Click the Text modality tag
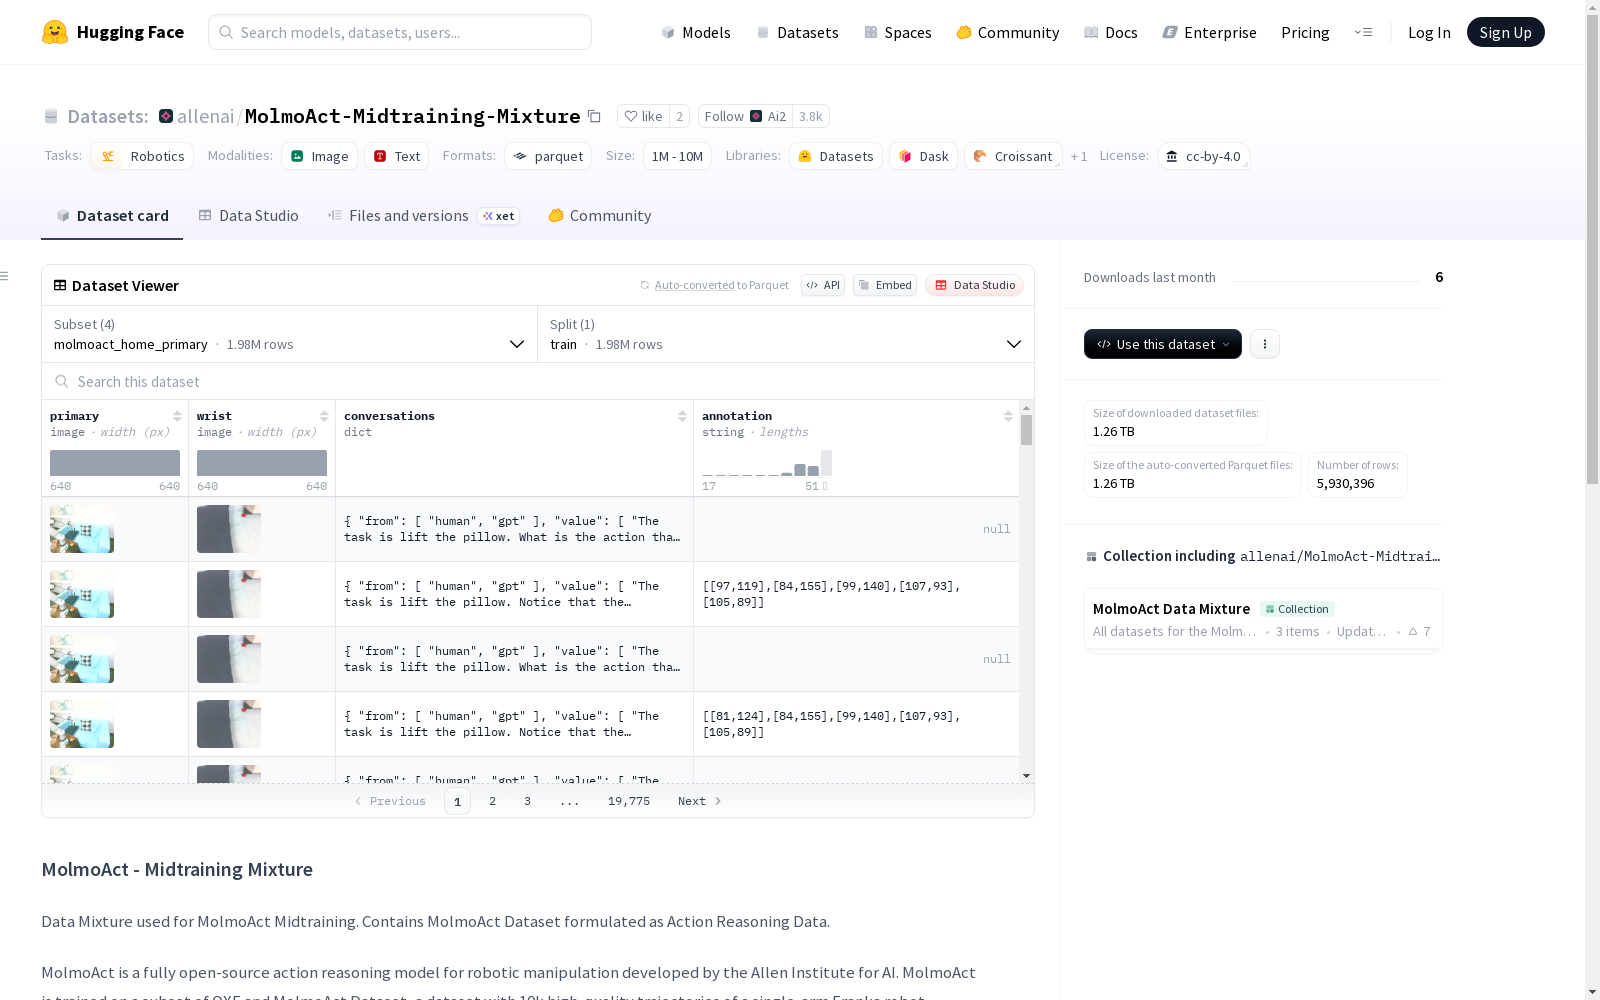The height and width of the screenshot is (1000, 1600). click(397, 156)
